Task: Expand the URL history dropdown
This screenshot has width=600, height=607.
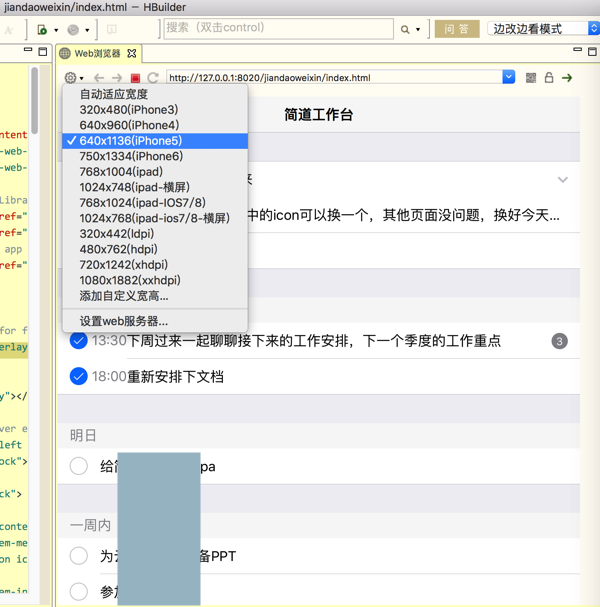Action: pos(509,77)
